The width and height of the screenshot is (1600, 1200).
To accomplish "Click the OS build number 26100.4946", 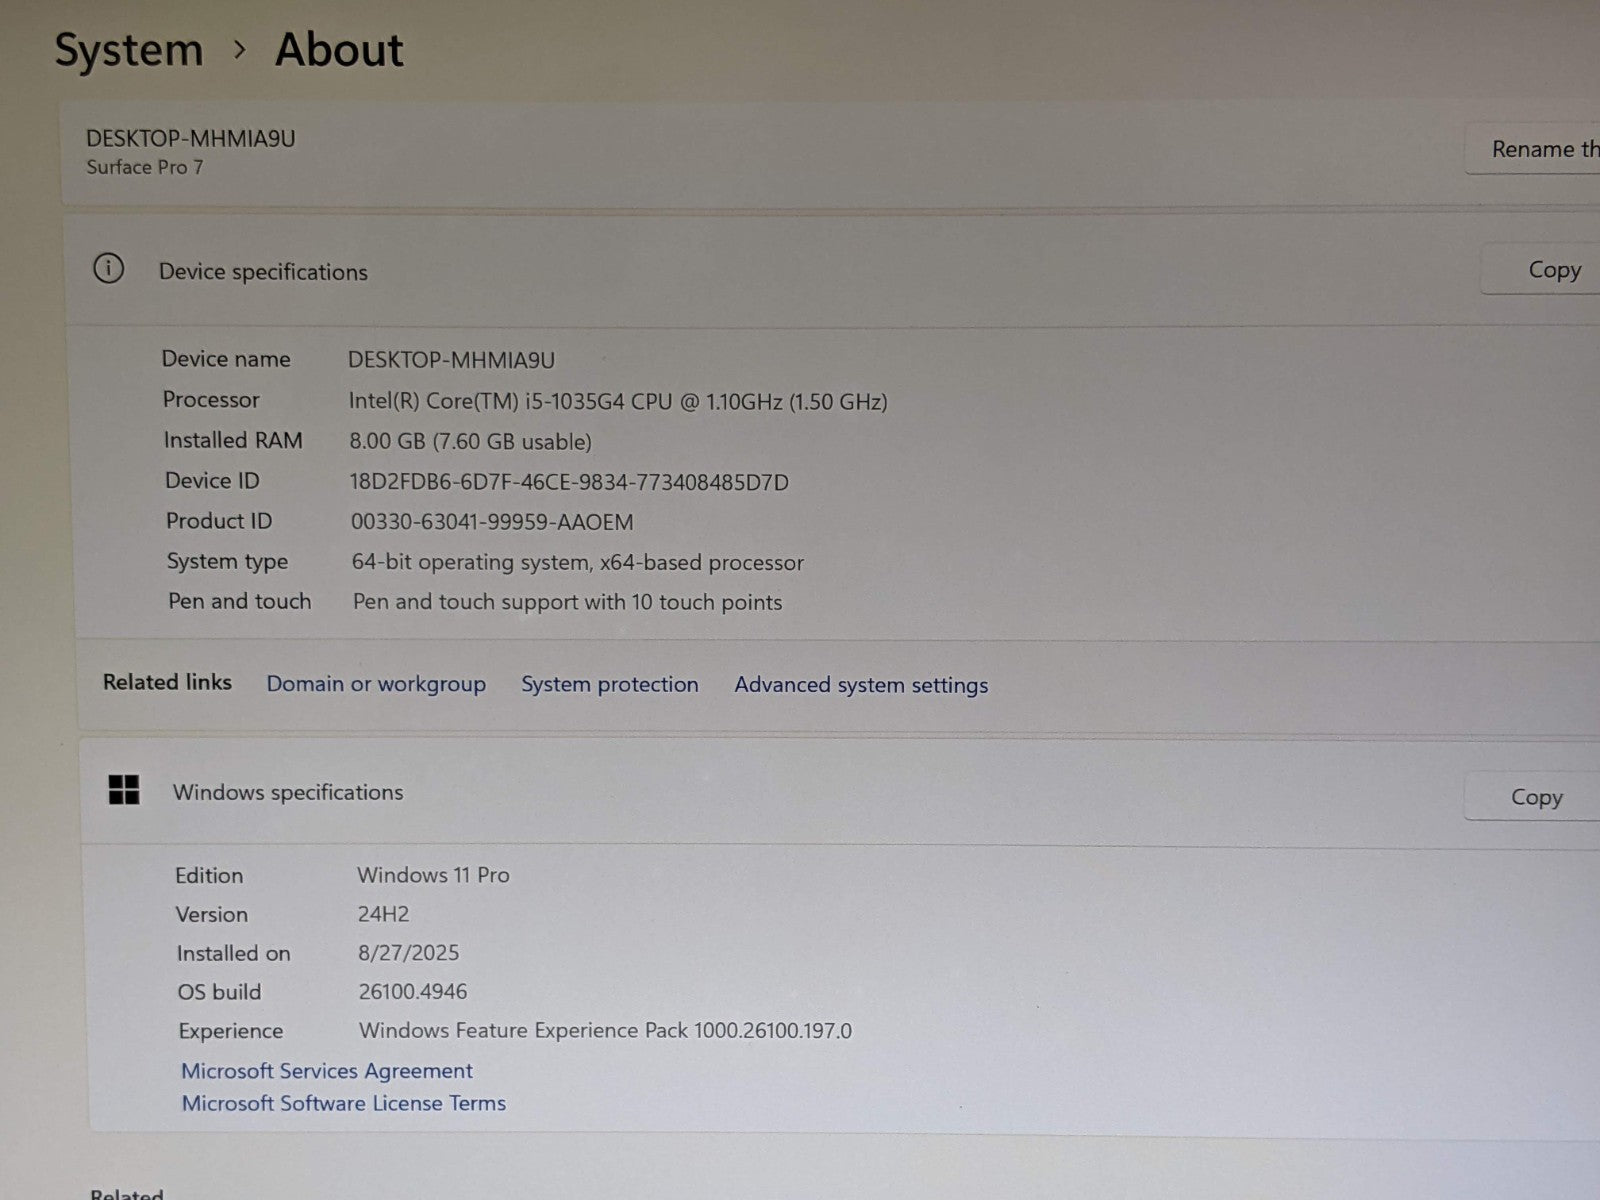I will (412, 992).
